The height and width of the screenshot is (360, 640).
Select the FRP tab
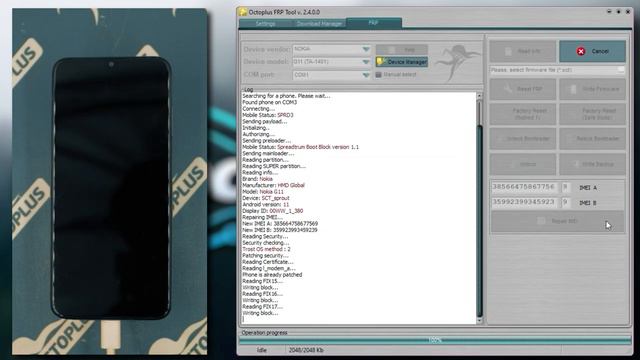[373, 23]
